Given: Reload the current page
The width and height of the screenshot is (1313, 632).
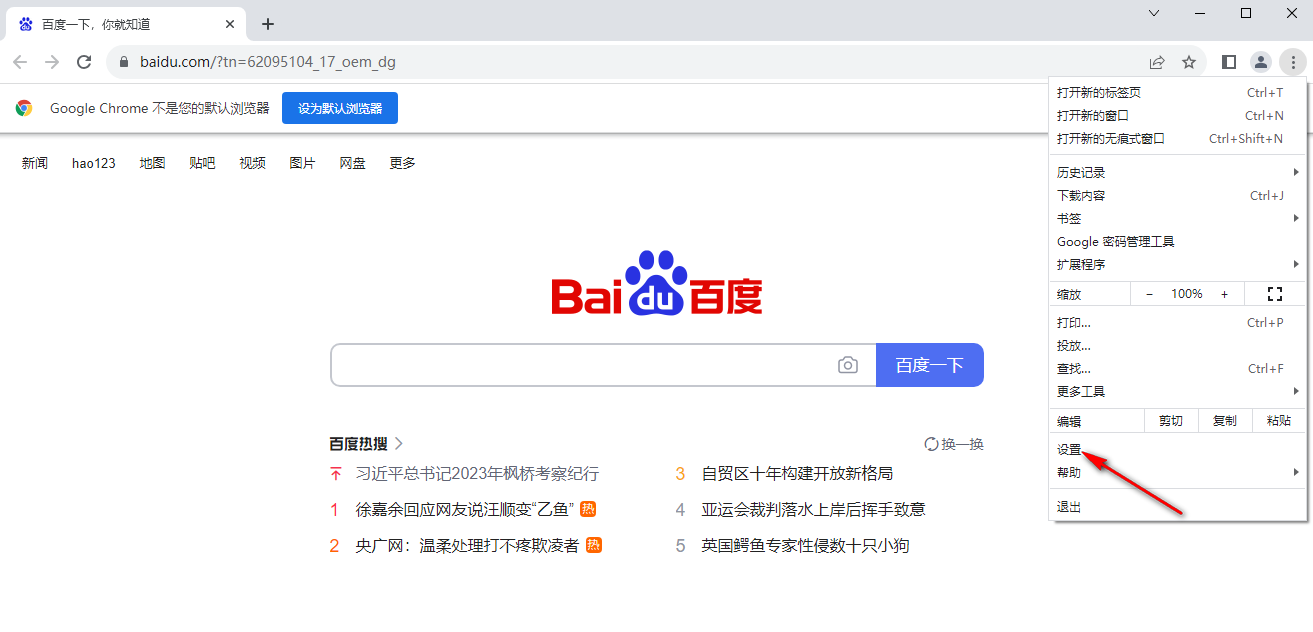Looking at the screenshot, I should click(x=84, y=62).
